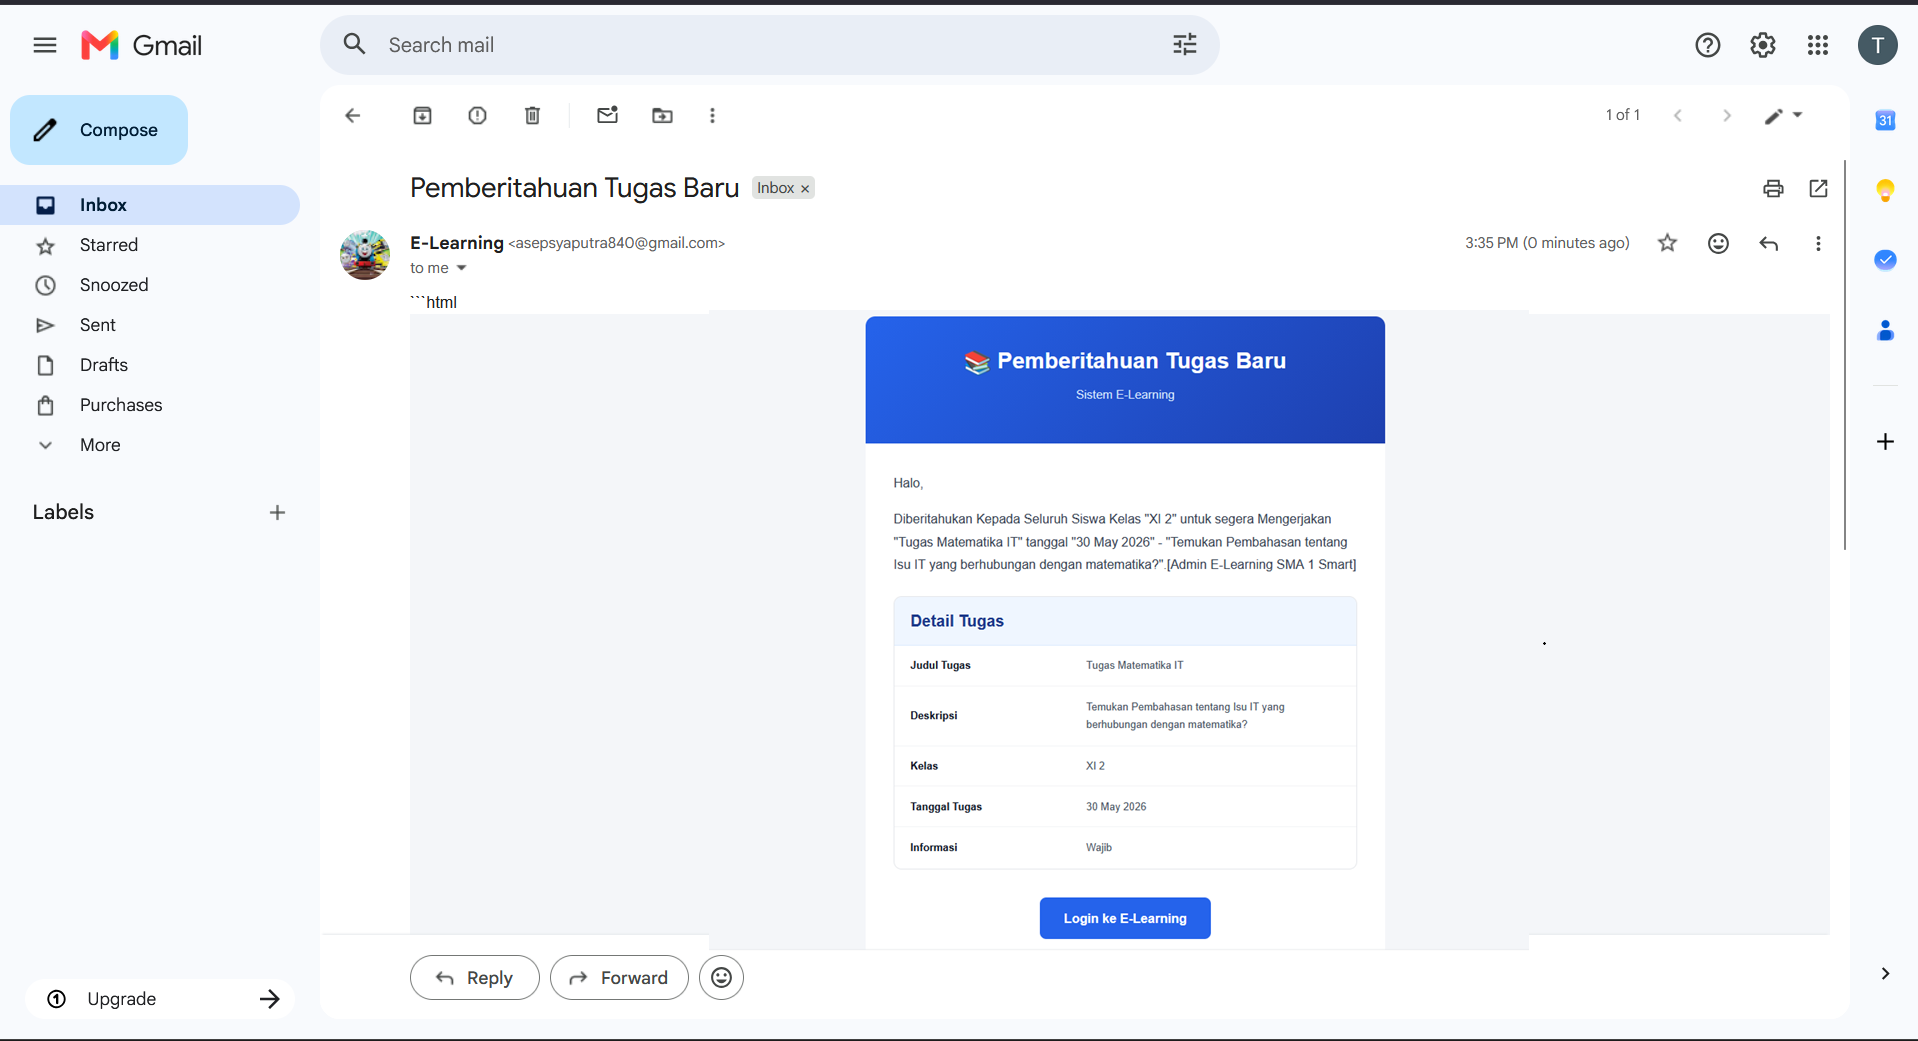Viewport: 1918px width, 1041px height.
Task: Click the Compose button
Action: pyautogui.click(x=99, y=130)
